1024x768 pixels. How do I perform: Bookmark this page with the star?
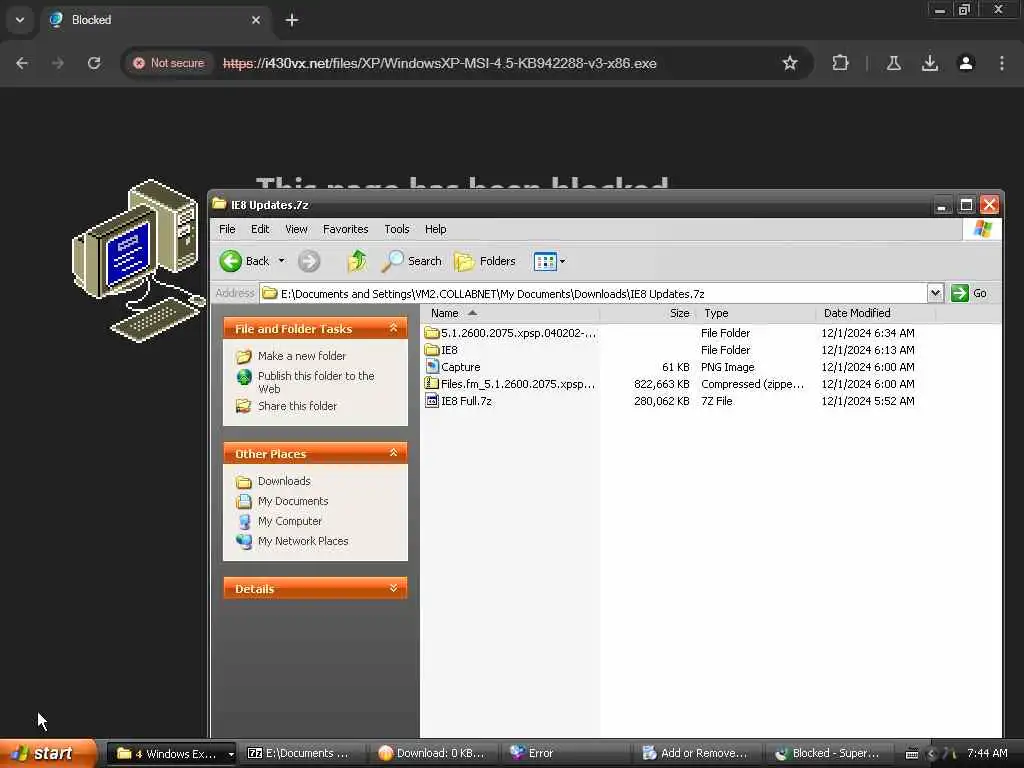[790, 63]
